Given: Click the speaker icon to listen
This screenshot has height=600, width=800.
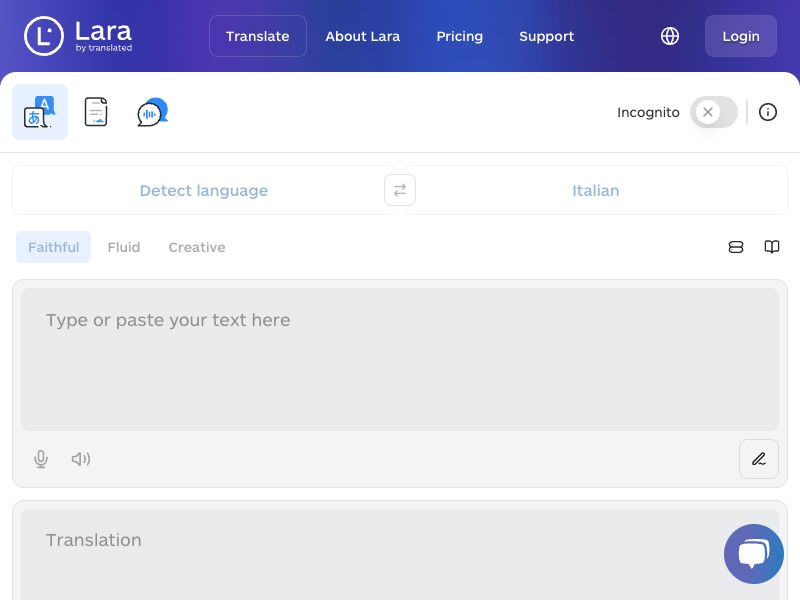Looking at the screenshot, I should click(80, 459).
